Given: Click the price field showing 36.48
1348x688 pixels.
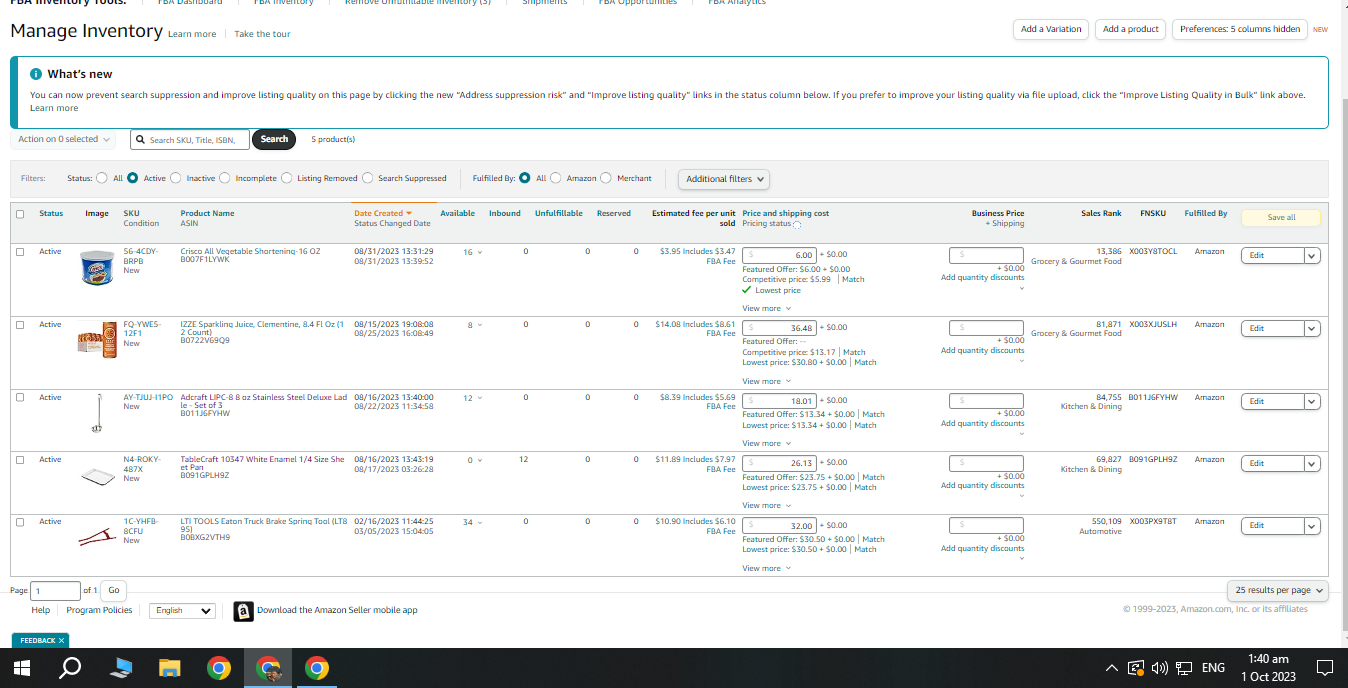Looking at the screenshot, I should 780,328.
